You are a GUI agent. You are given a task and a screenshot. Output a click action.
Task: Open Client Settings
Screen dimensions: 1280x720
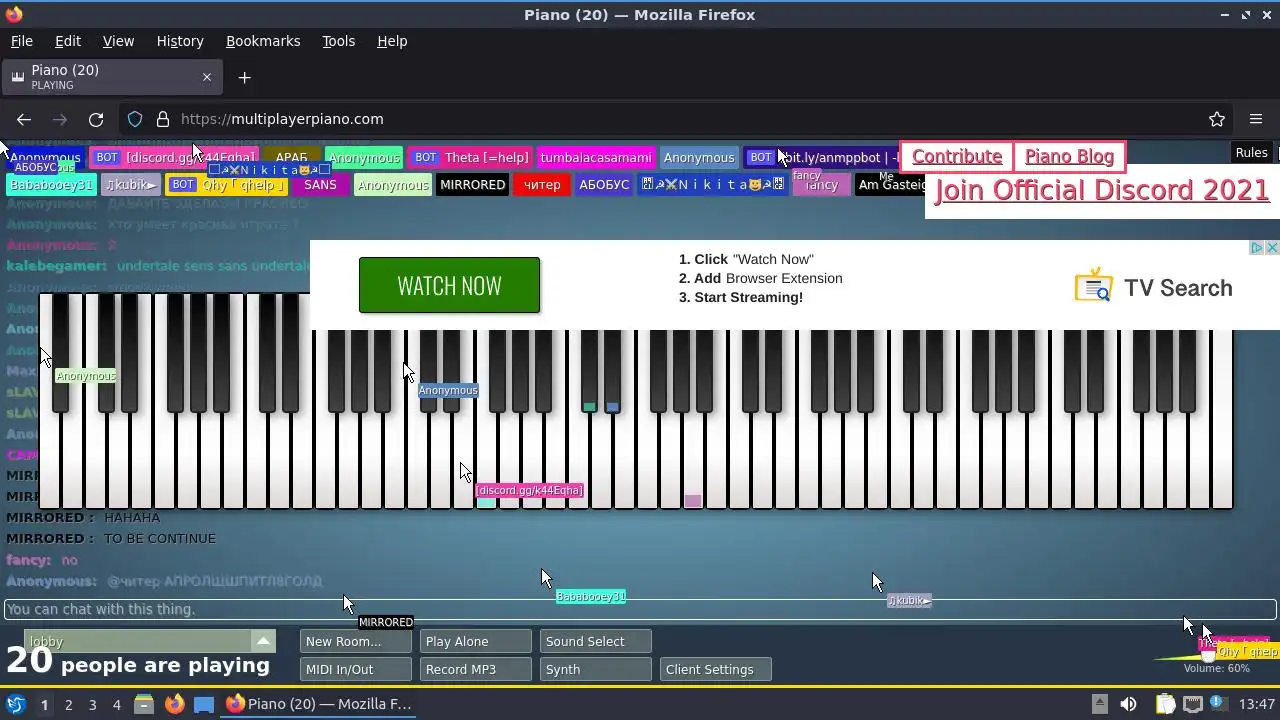[x=716, y=669]
